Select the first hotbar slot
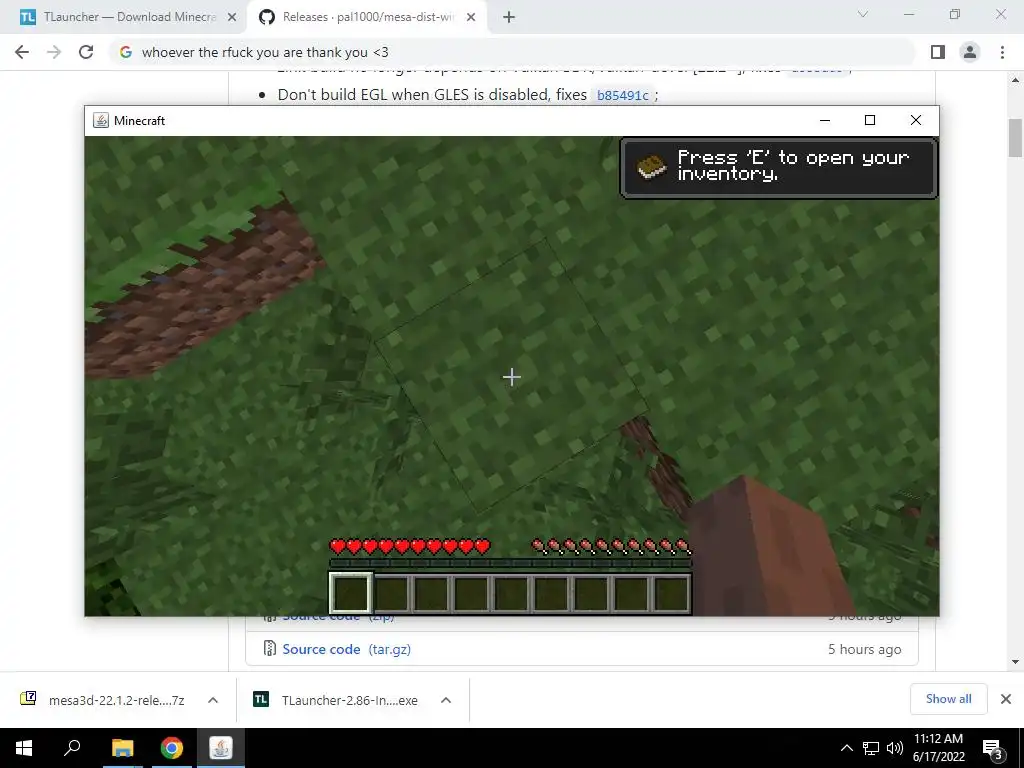1024x768 pixels. (x=351, y=593)
